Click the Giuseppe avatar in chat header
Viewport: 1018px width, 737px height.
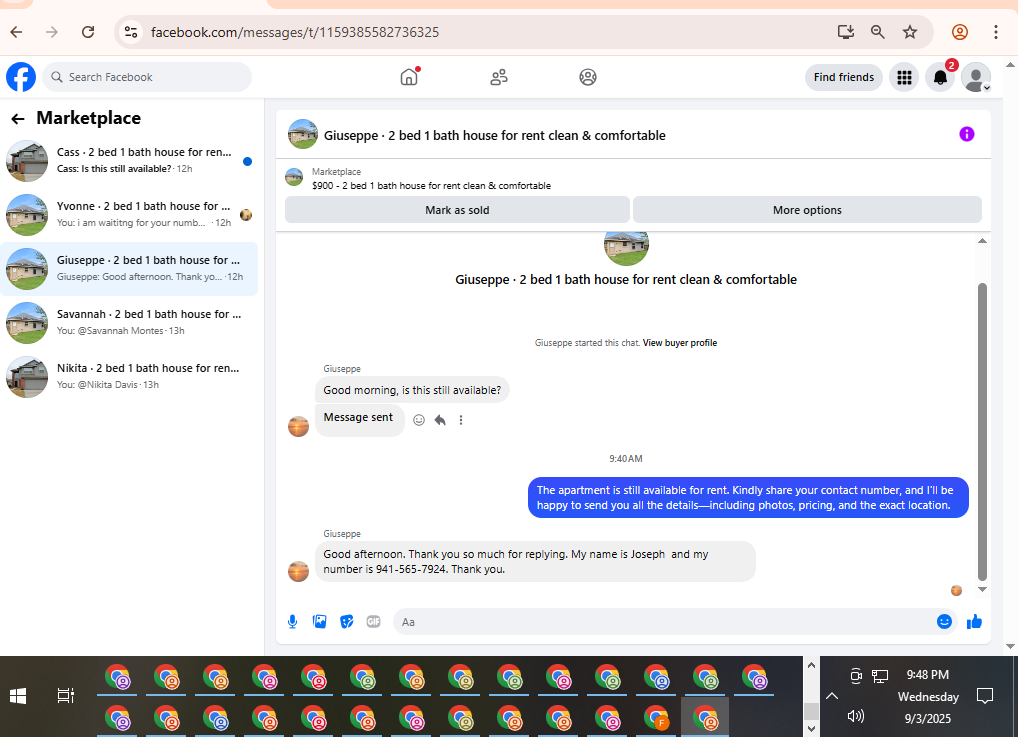click(303, 134)
